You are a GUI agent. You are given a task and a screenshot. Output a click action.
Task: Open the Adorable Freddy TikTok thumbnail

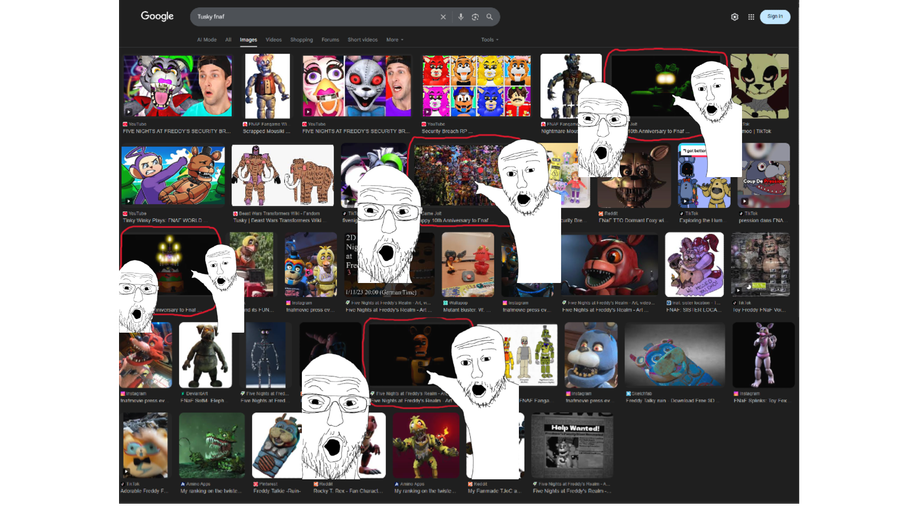146,445
